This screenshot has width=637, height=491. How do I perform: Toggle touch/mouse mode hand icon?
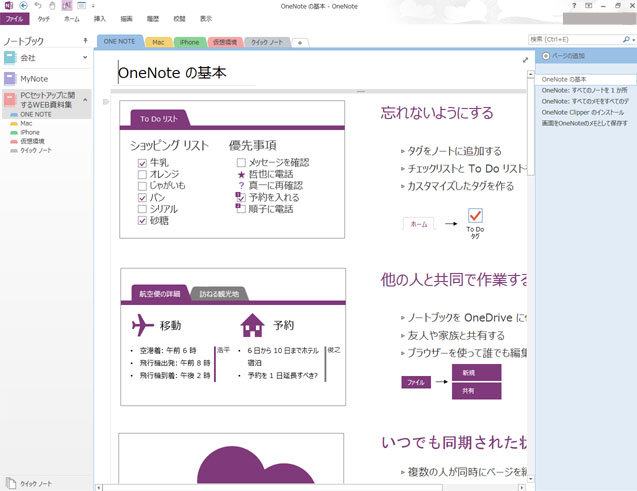click(x=52, y=6)
